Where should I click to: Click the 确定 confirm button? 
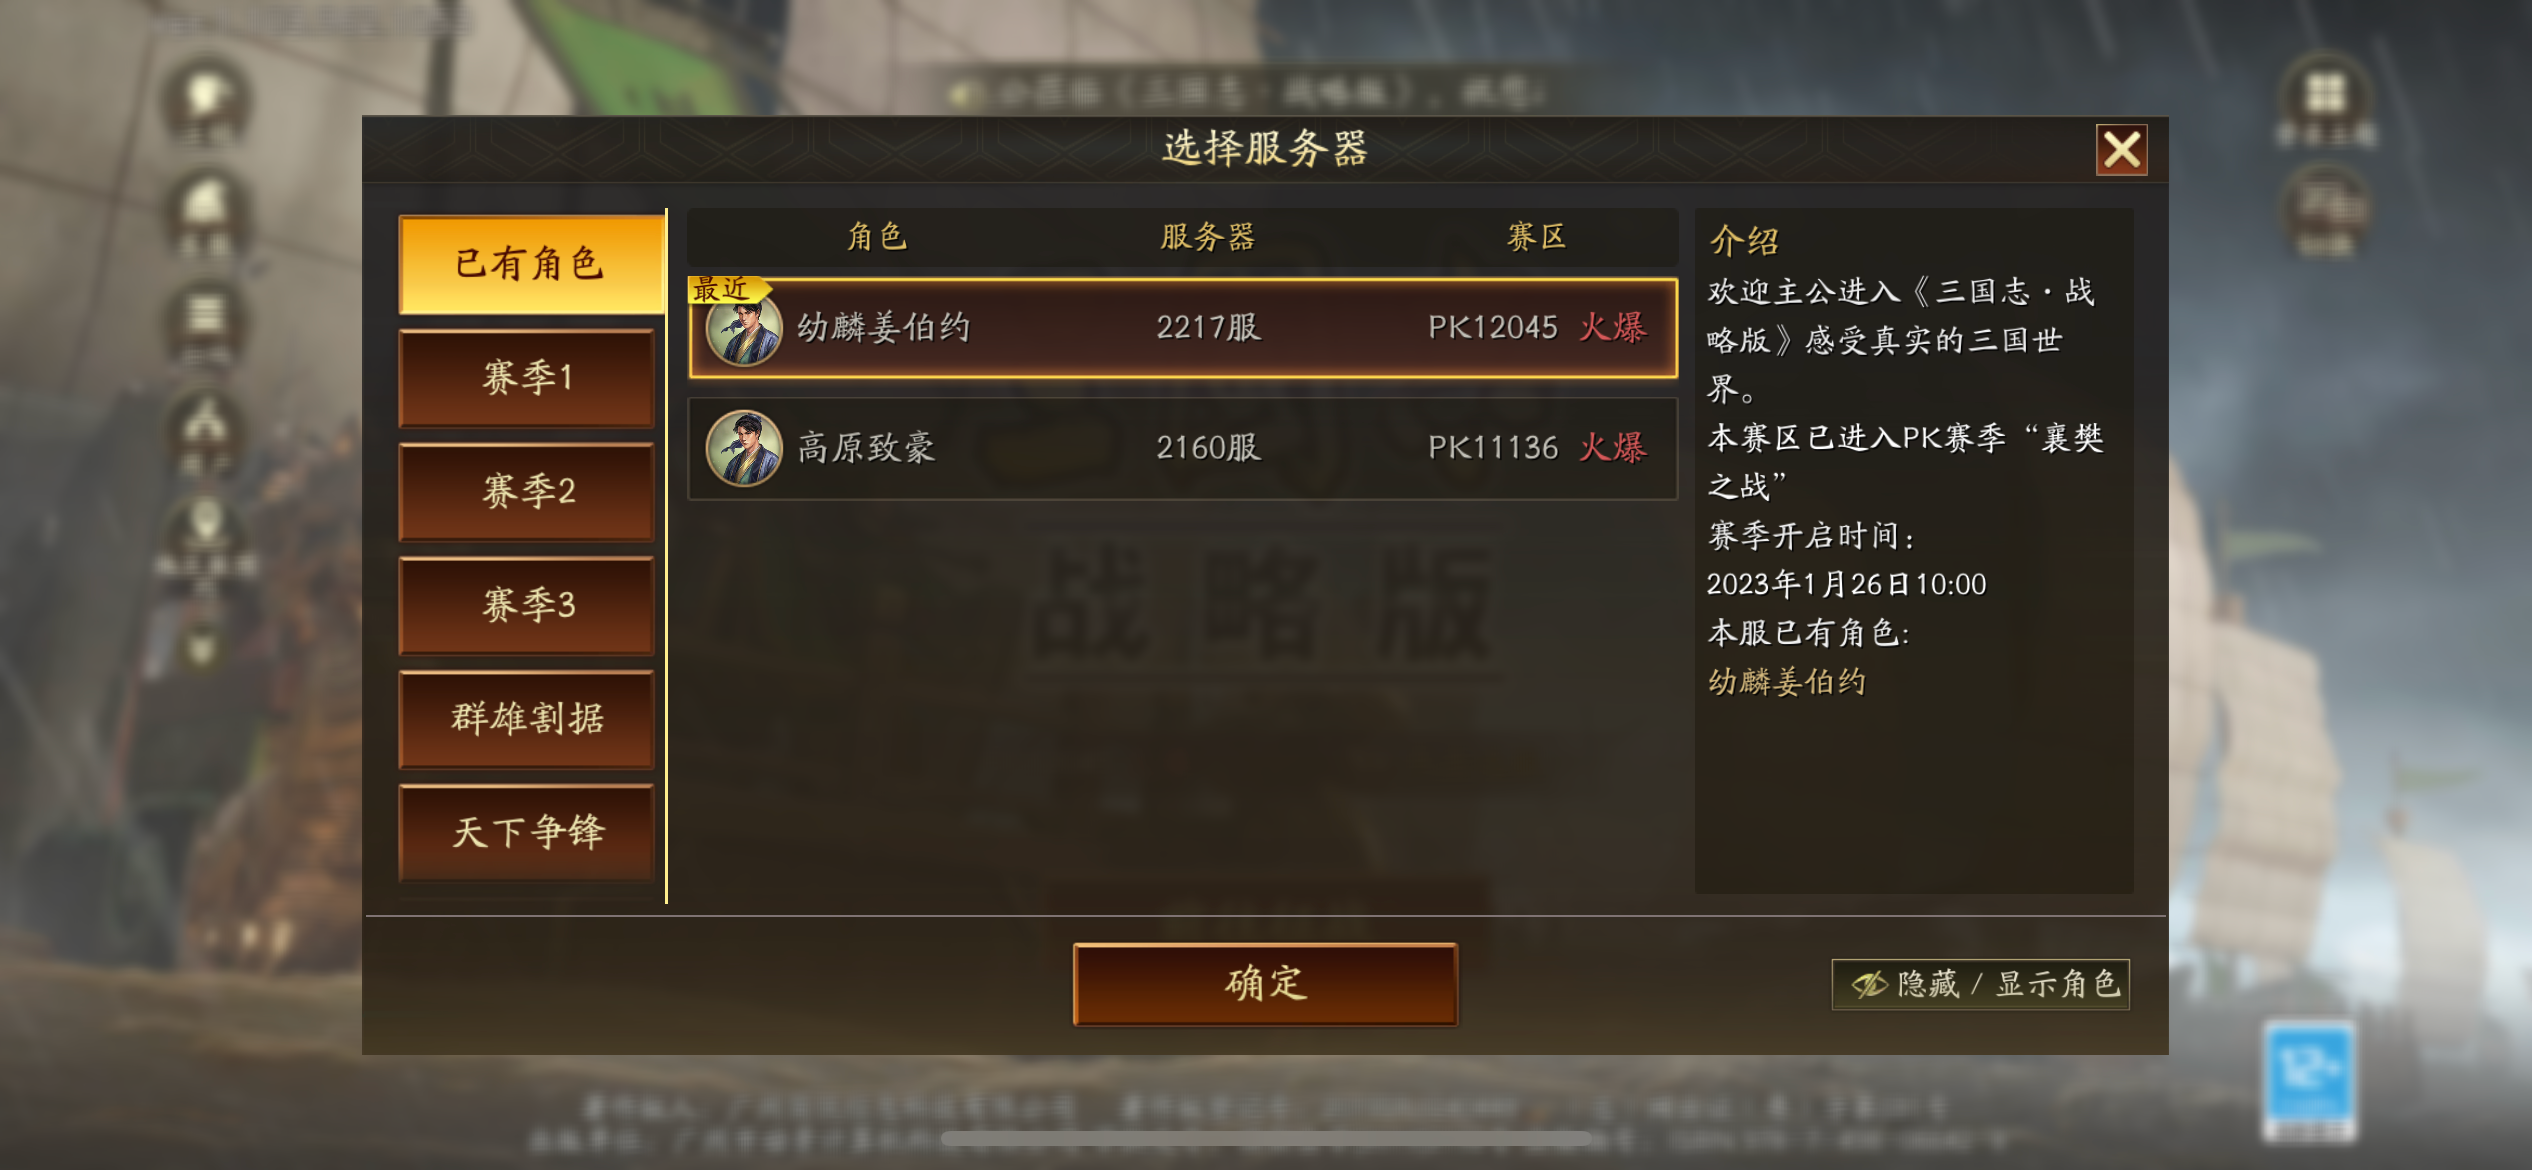coord(1265,984)
